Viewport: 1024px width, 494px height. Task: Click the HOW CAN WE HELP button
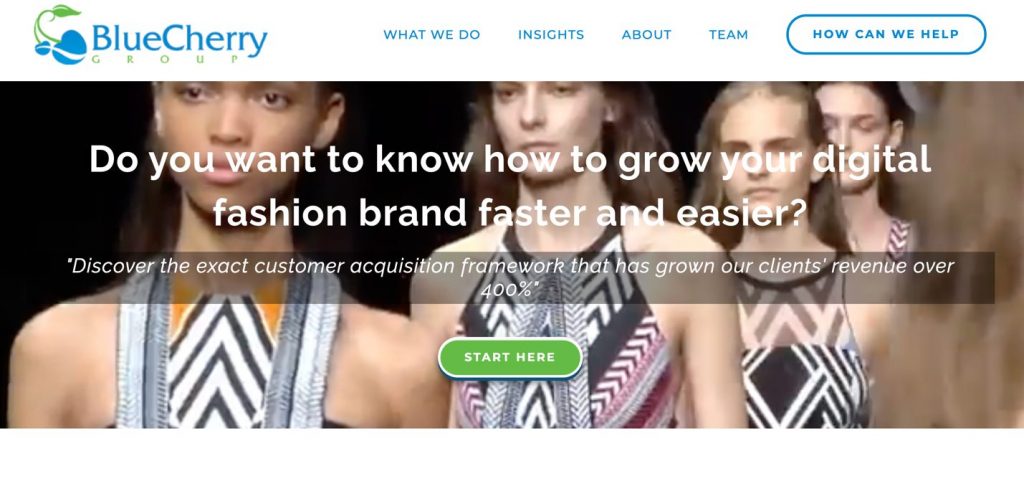886,34
